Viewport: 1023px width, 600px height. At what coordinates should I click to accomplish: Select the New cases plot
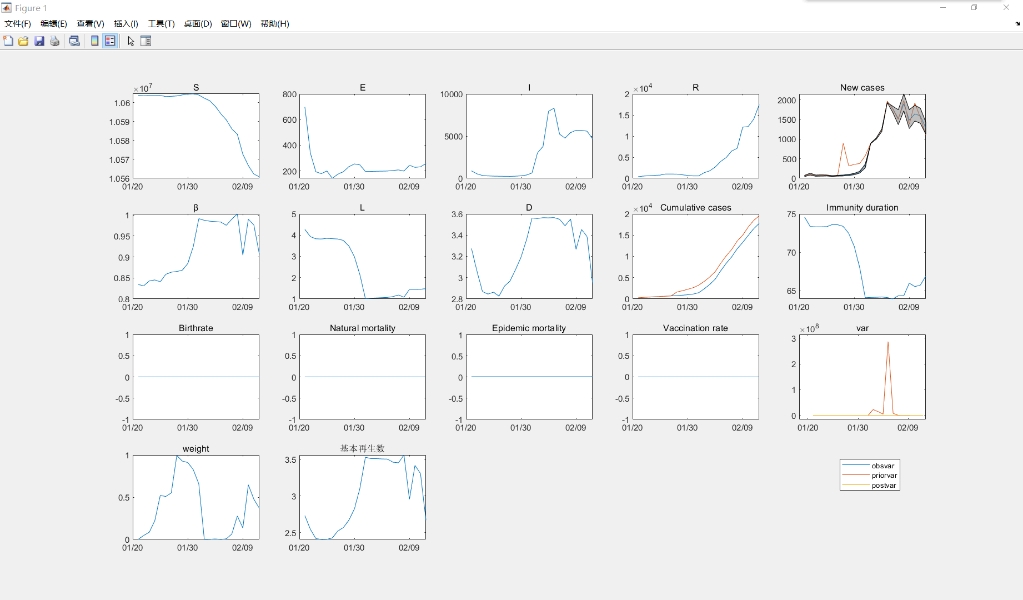coord(862,136)
